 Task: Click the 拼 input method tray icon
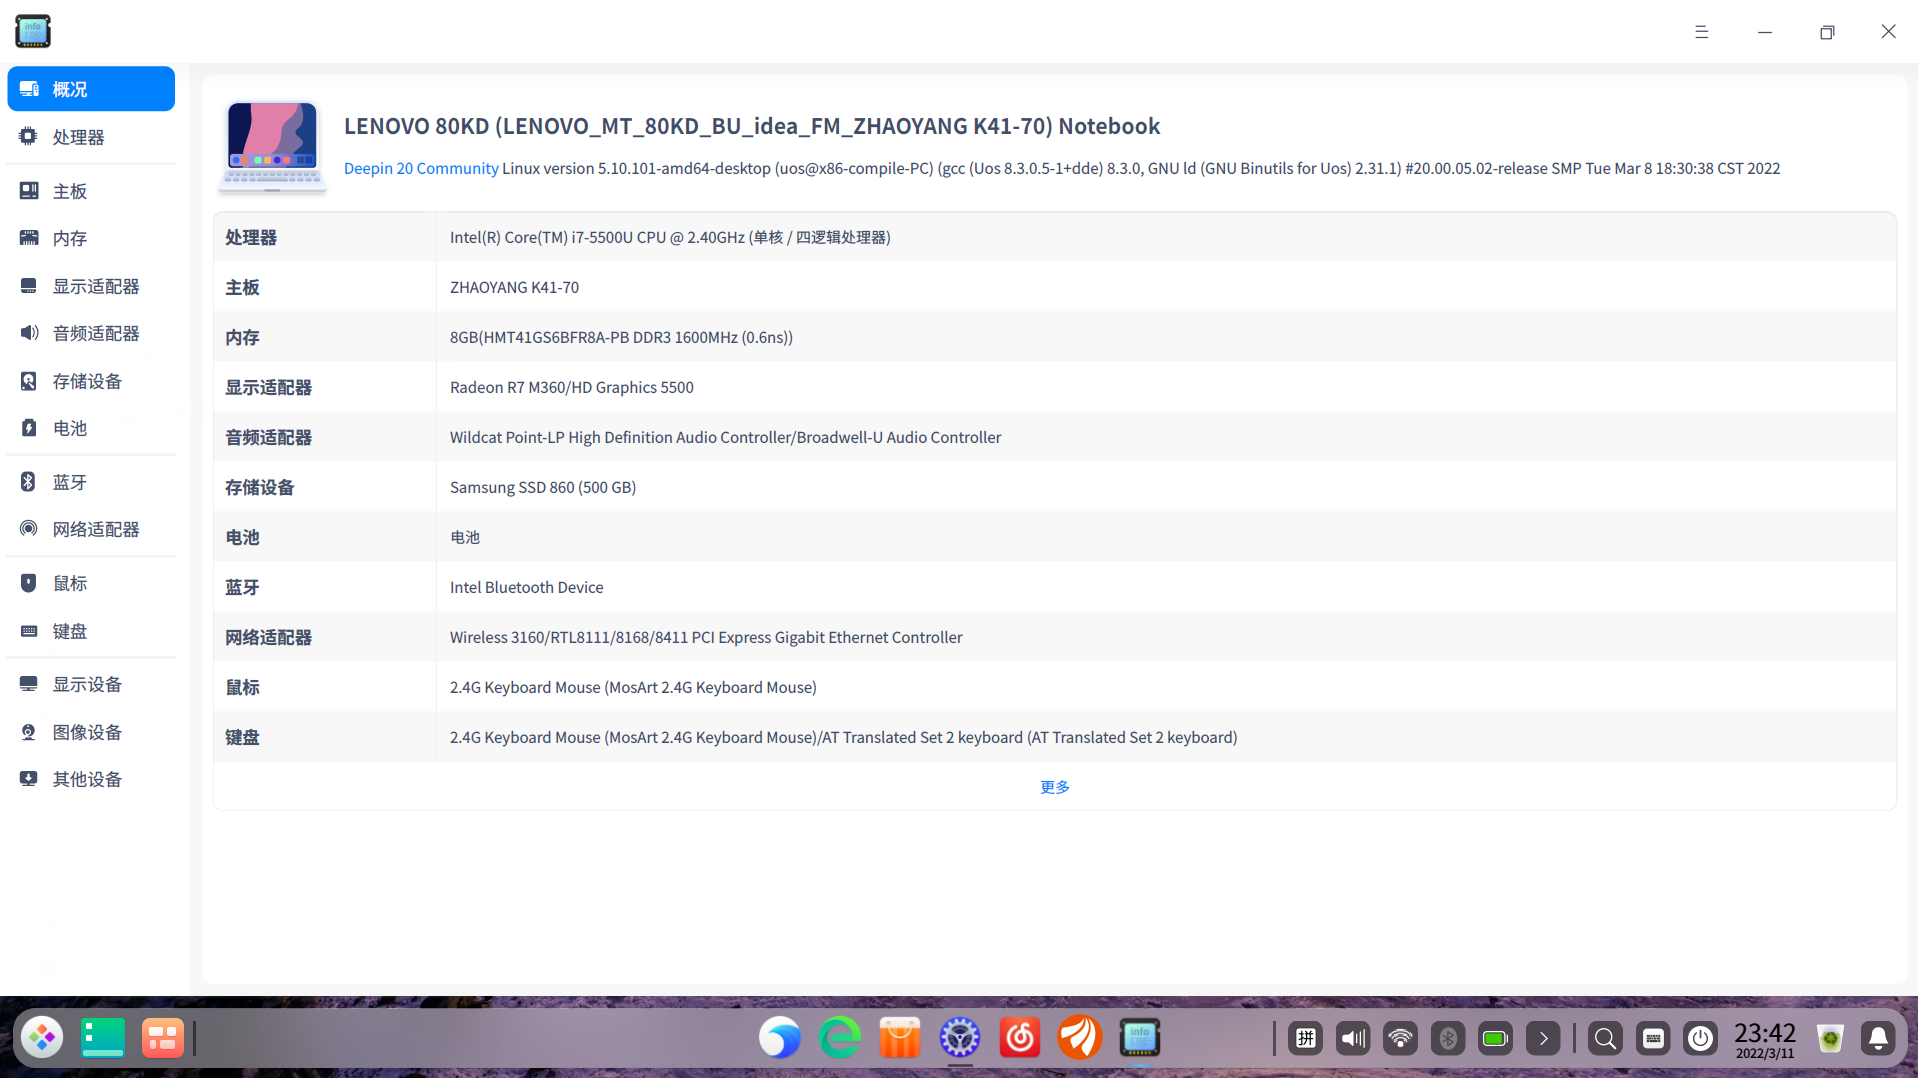tap(1306, 1039)
